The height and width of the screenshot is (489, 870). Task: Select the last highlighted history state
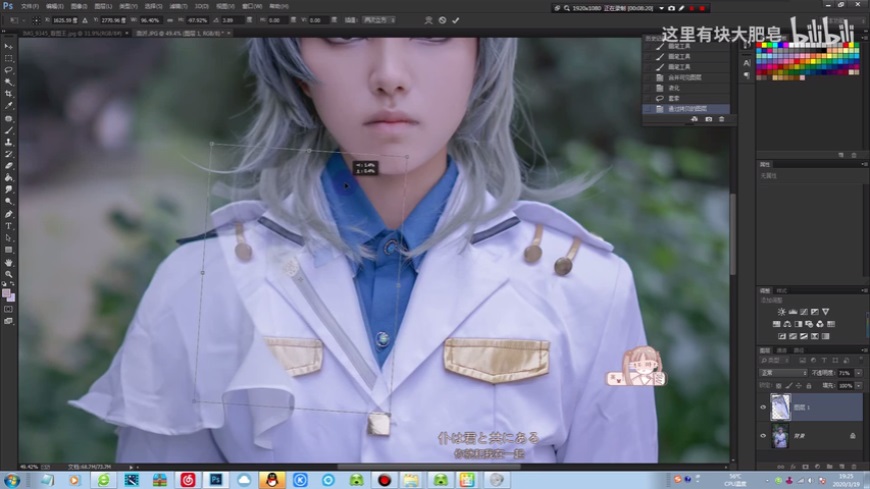click(686, 109)
